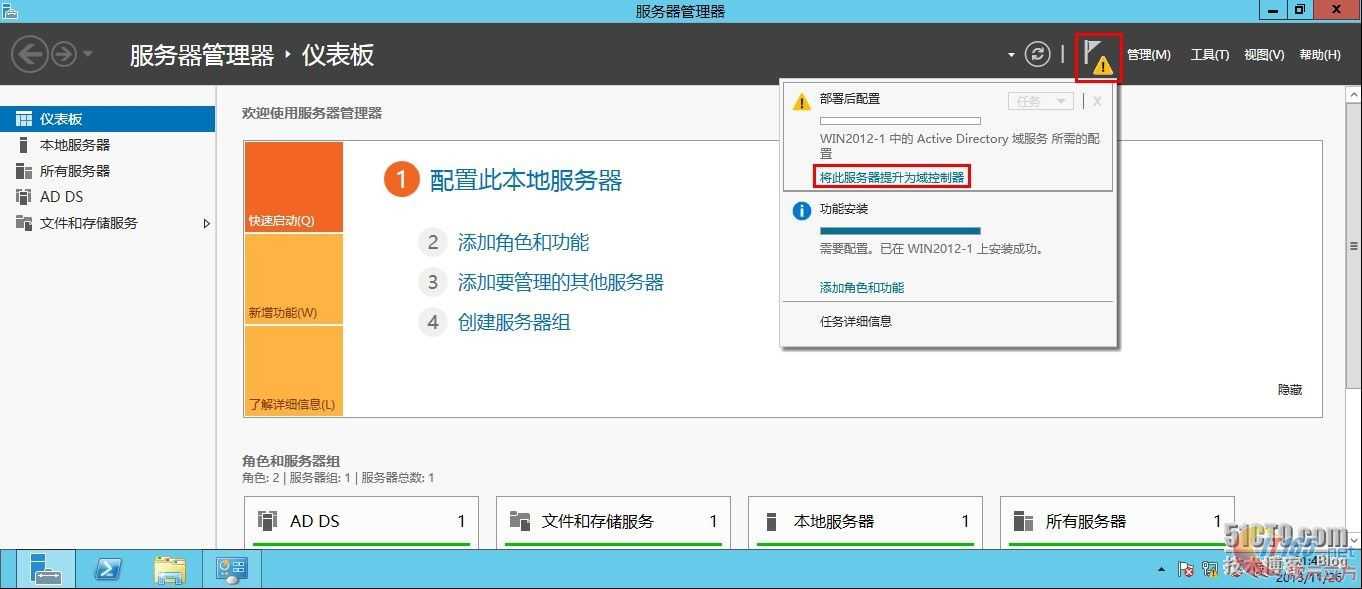Click the 本地服务器 tile icon
This screenshot has height=589, width=1362.
[x=771, y=521]
